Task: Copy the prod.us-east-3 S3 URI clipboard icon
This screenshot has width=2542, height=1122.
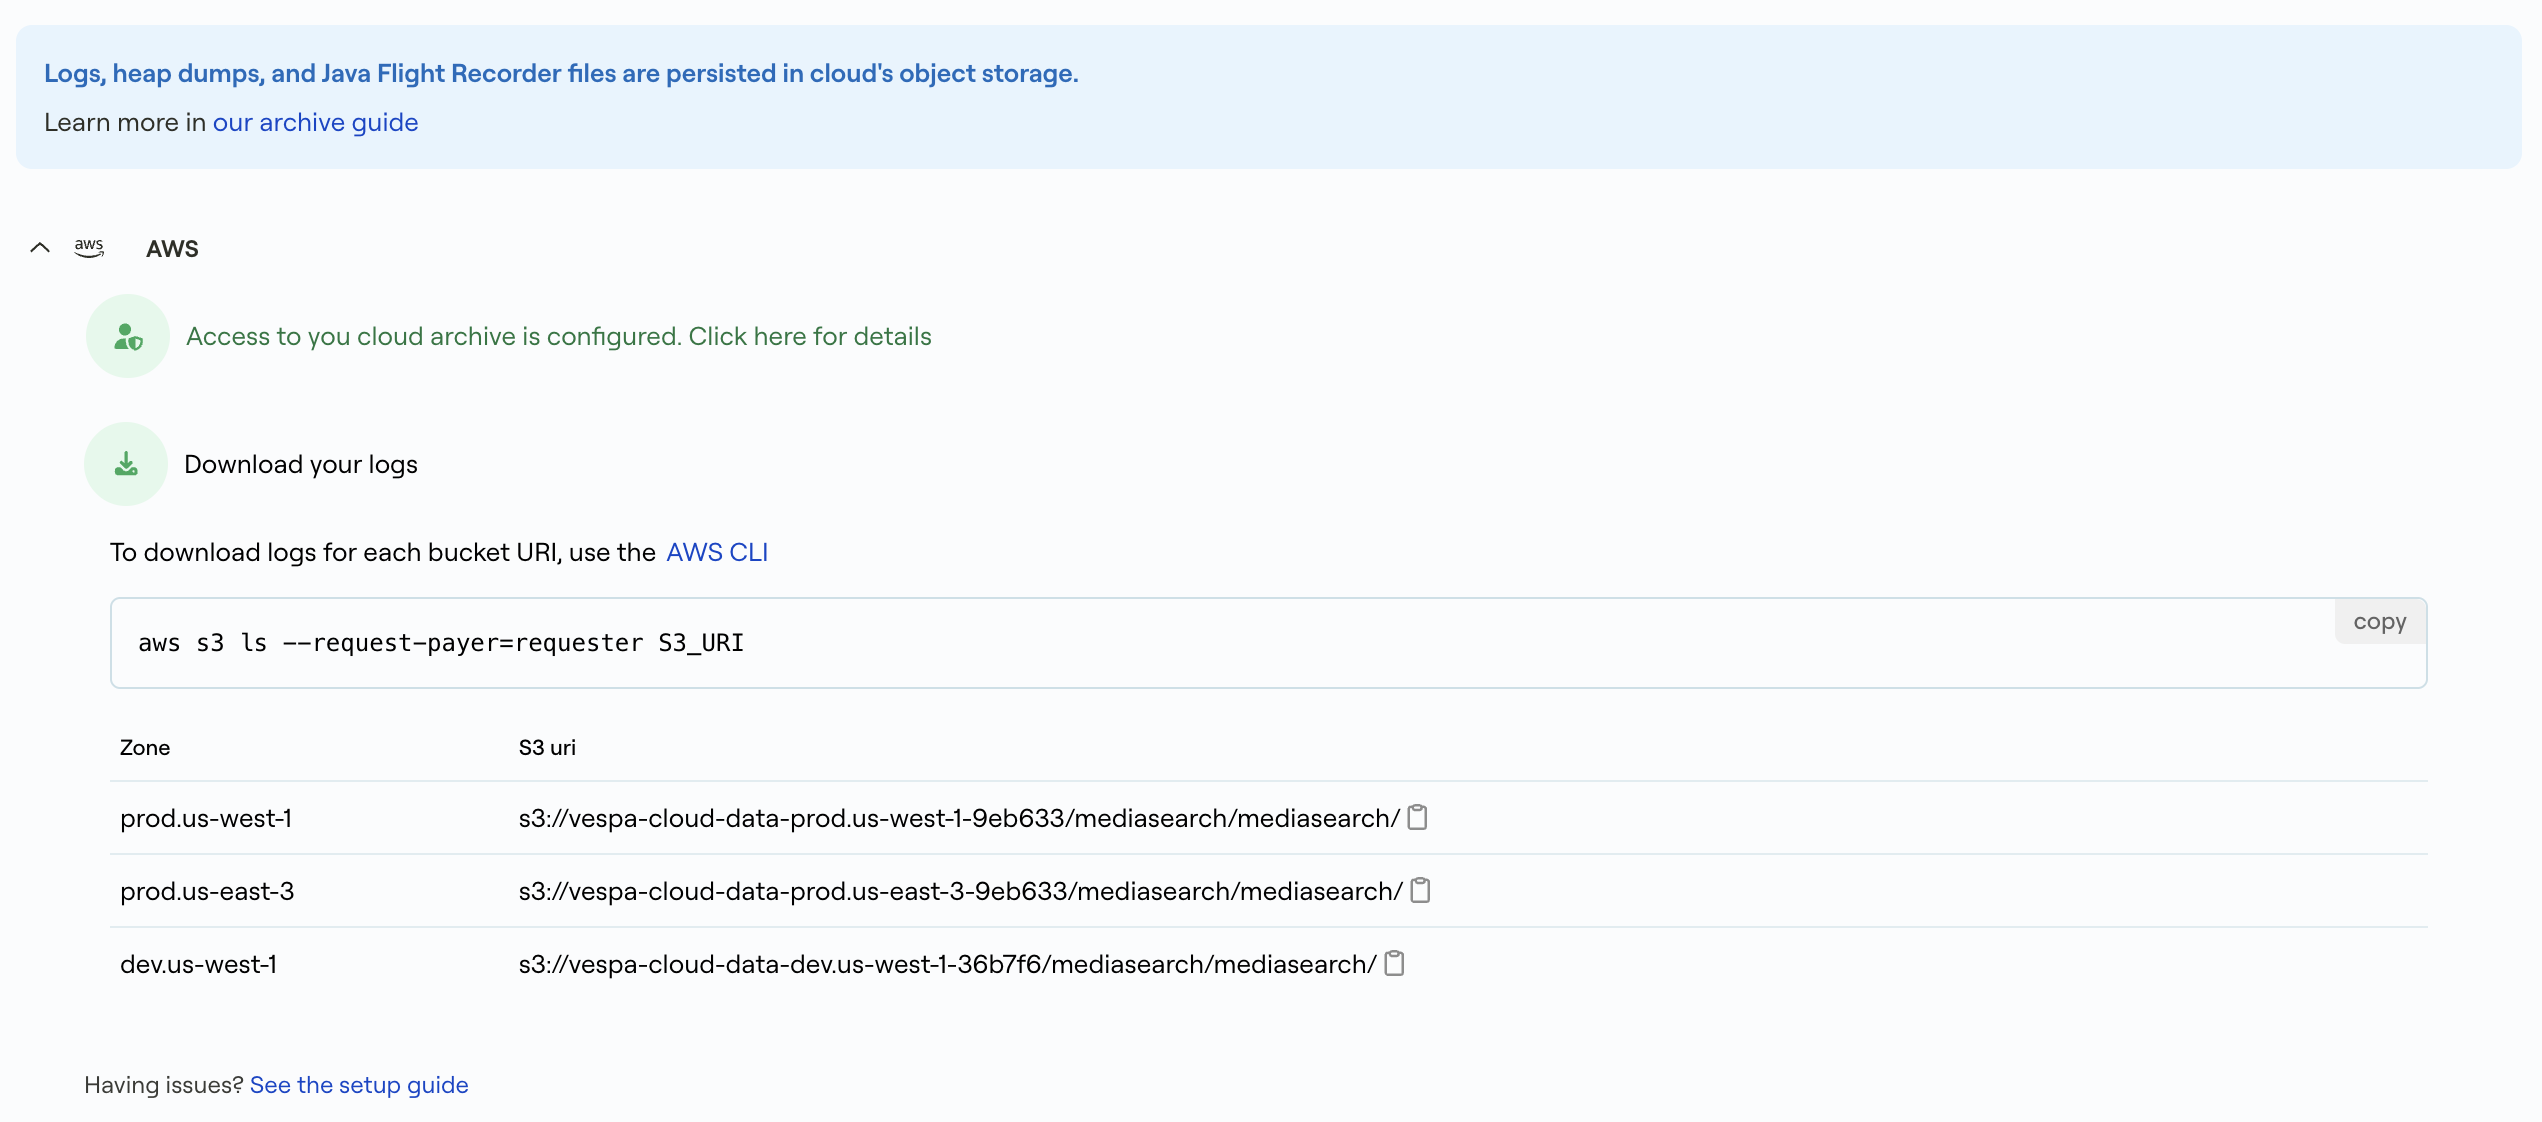Action: click(x=1421, y=890)
